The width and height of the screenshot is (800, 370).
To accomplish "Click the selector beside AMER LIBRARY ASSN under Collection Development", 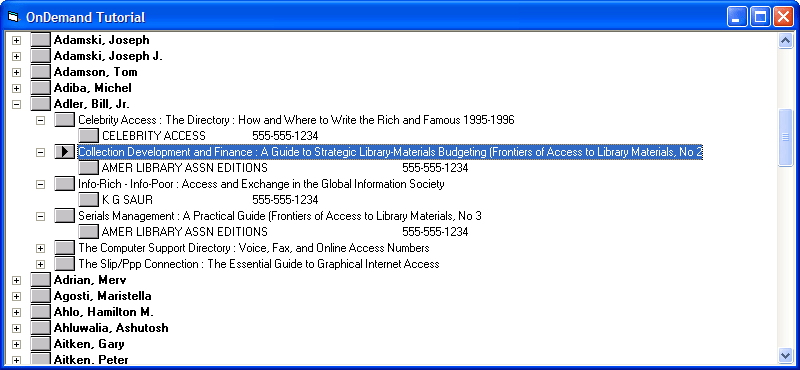I will [89, 168].
